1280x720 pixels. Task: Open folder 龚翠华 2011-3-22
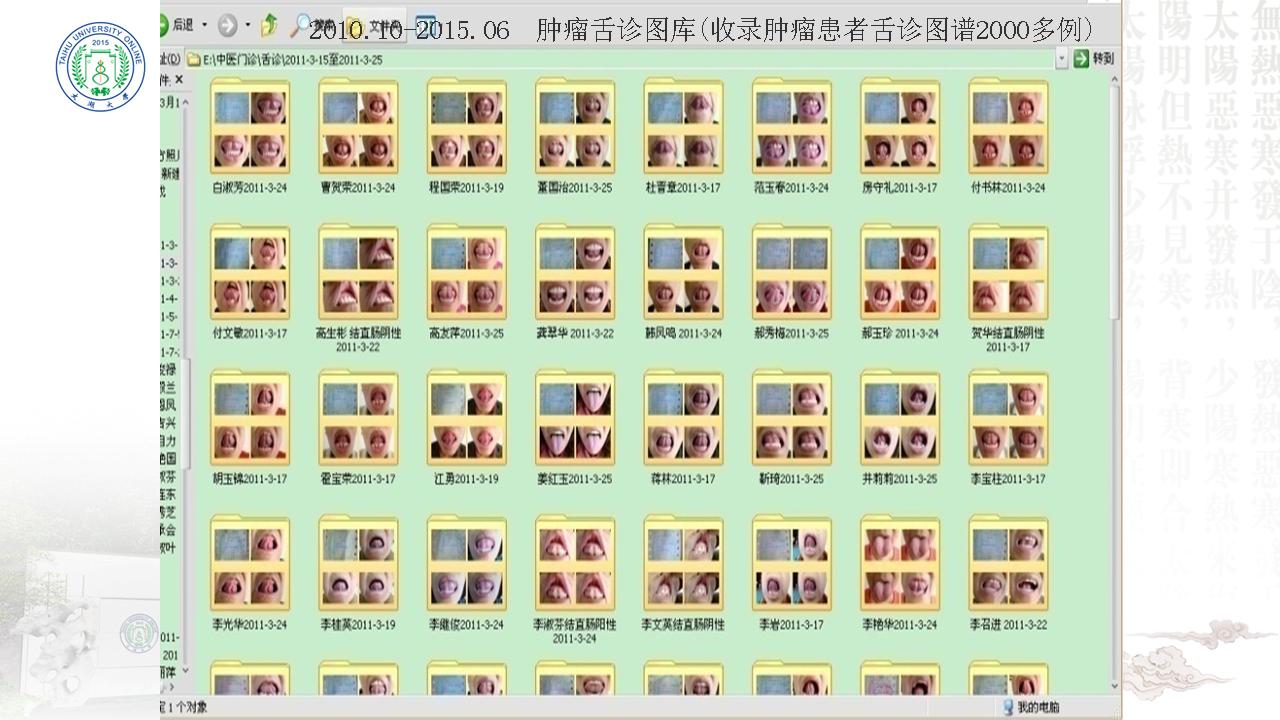click(x=574, y=274)
